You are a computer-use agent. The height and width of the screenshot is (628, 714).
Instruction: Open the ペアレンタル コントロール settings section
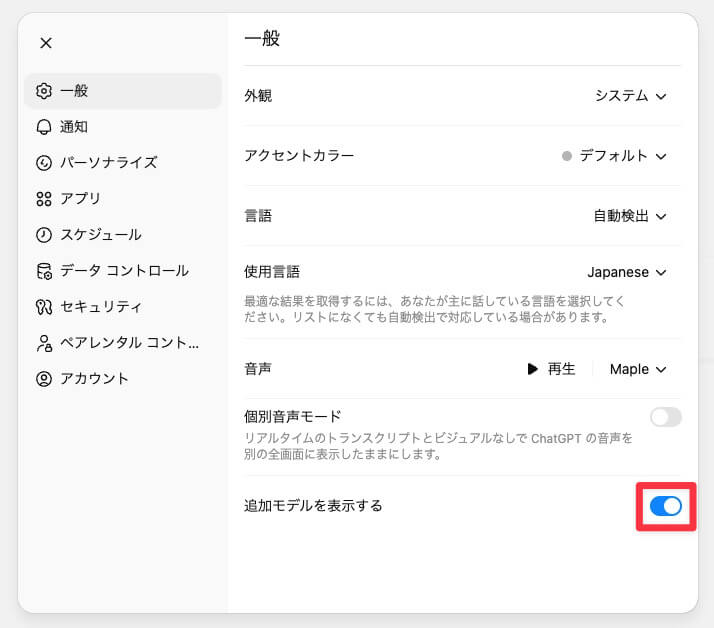pyautogui.click(x=129, y=343)
